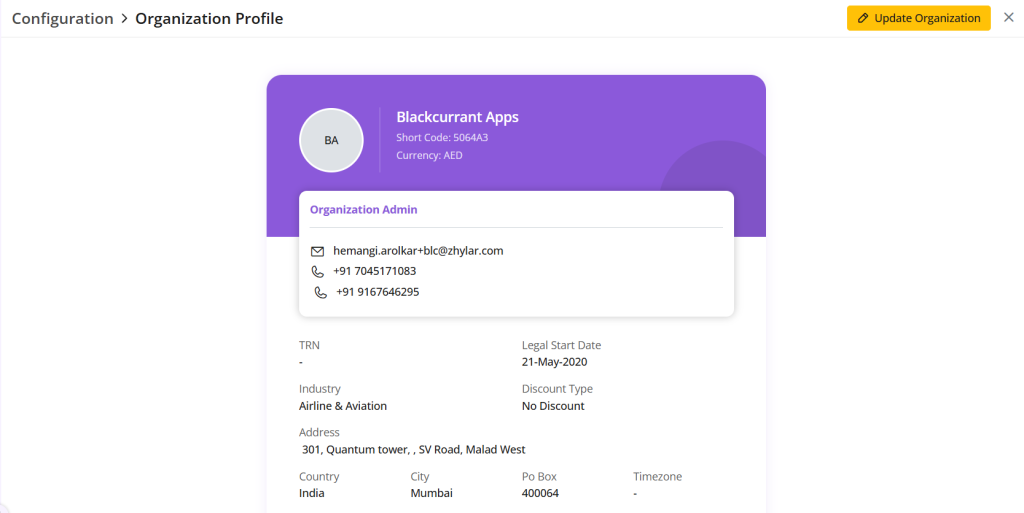The image size is (1024, 513).
Task: Click the Organization Admin heading
Action: [x=363, y=210]
